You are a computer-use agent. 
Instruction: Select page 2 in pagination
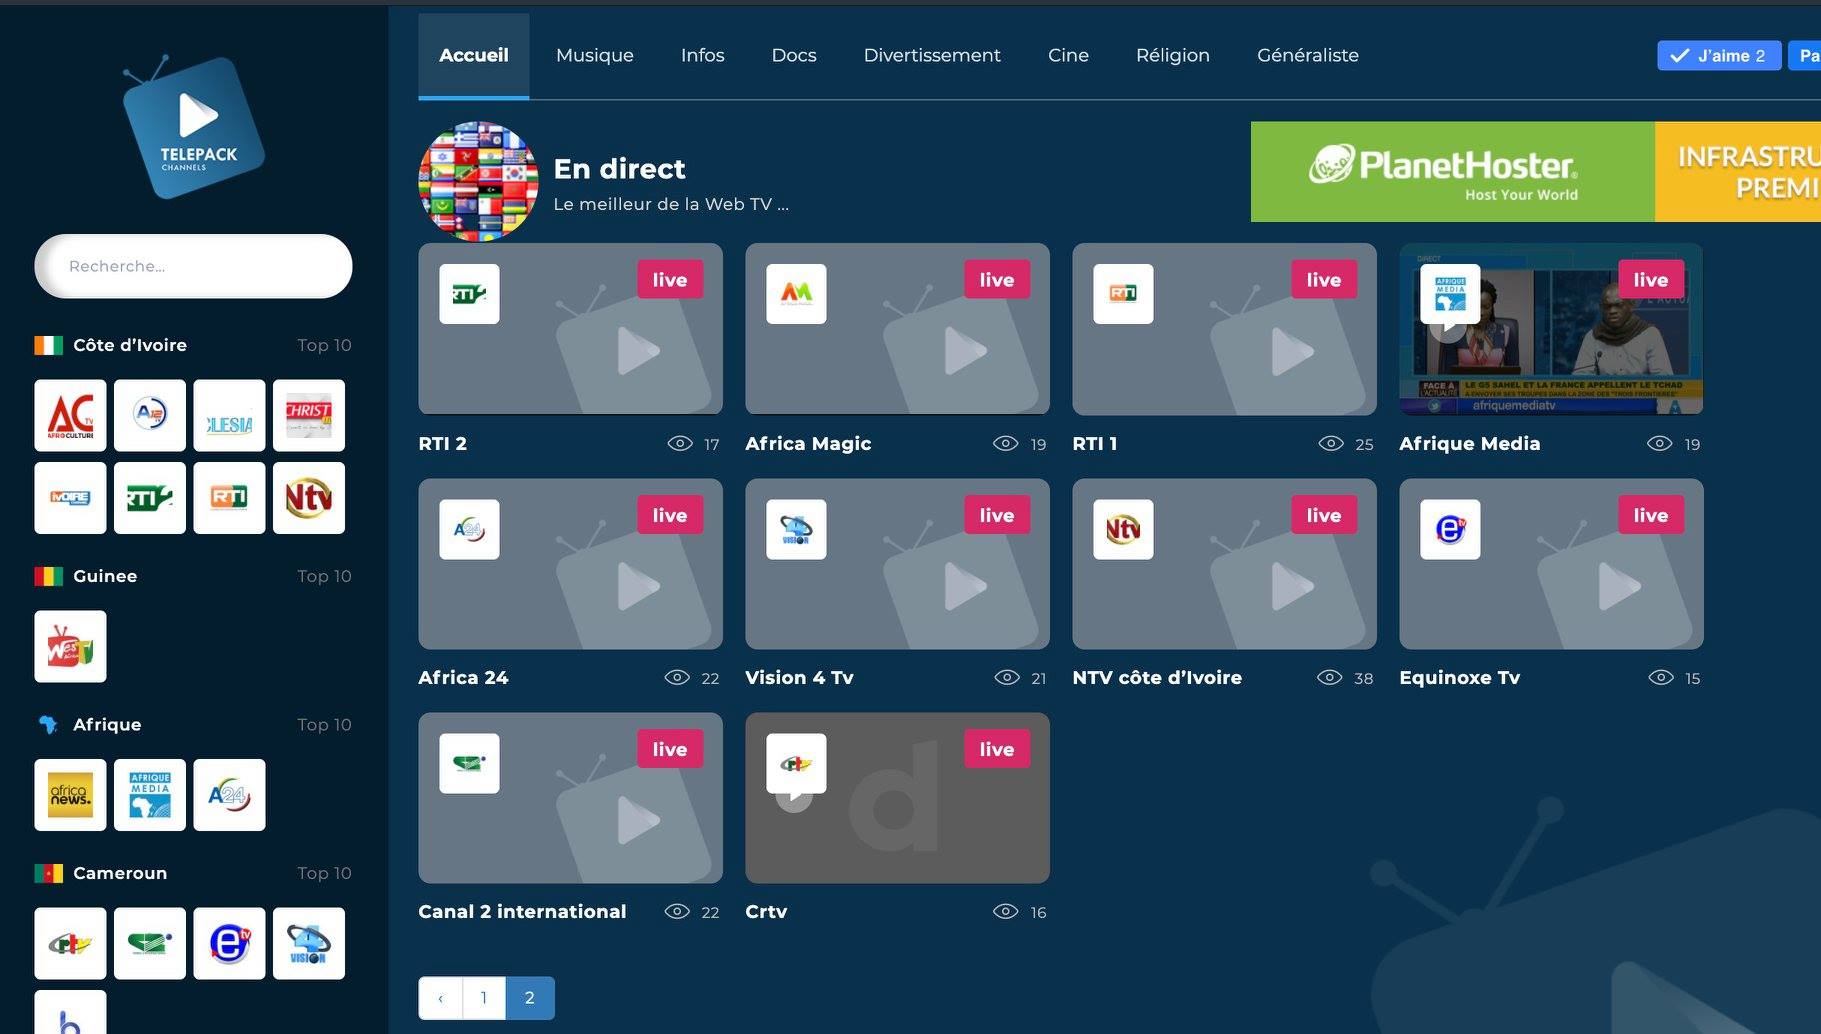pyautogui.click(x=530, y=998)
